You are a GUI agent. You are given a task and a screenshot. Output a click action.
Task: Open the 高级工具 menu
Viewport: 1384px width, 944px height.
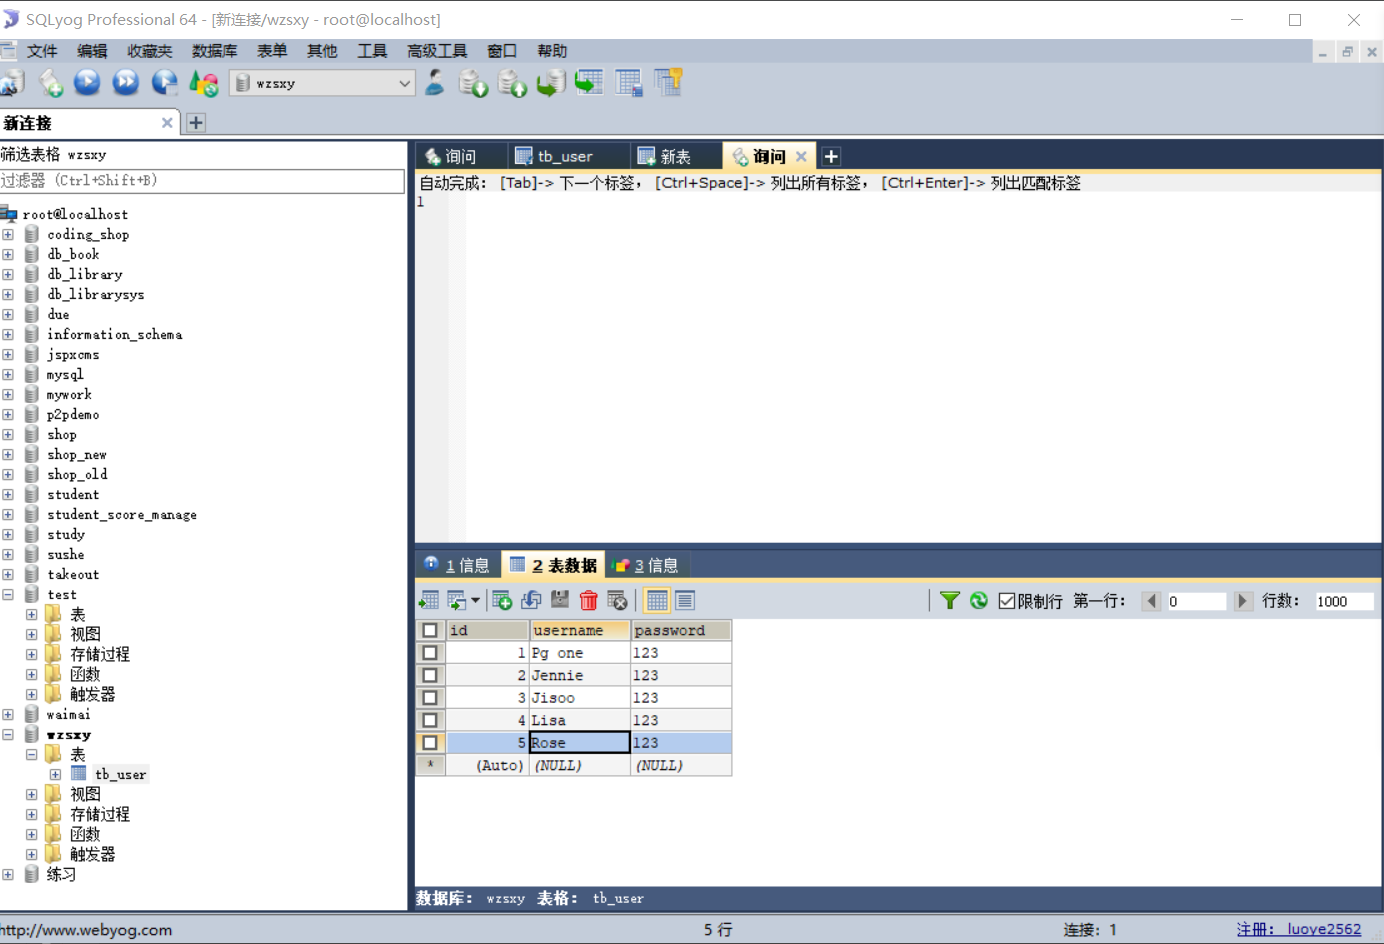437,51
